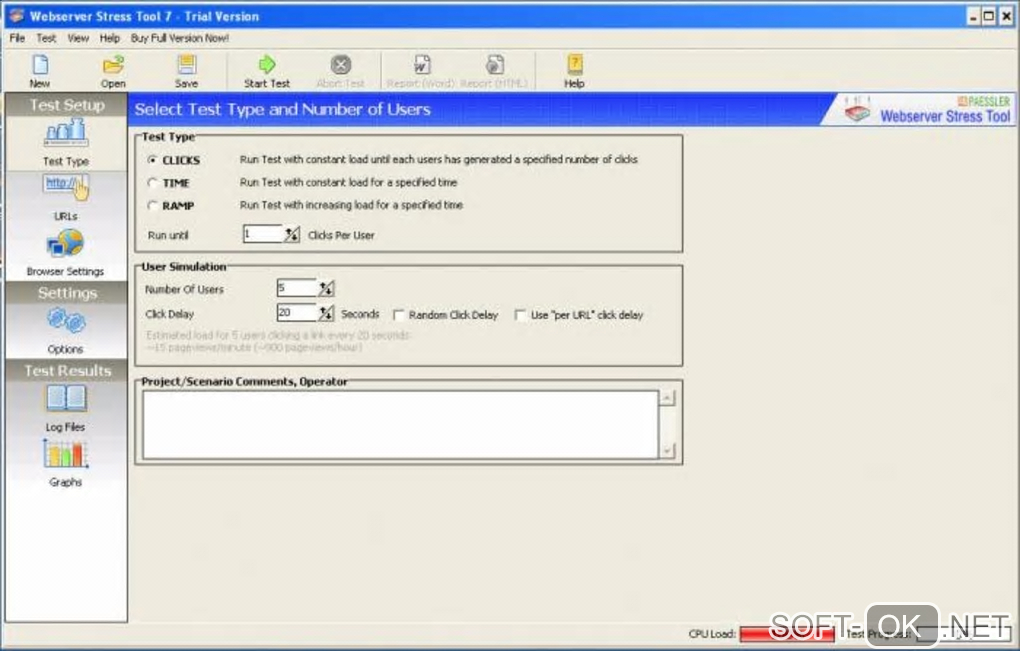This screenshot has height=651, width=1020.
Task: Start the test with green arrow icon
Action: pos(267,64)
